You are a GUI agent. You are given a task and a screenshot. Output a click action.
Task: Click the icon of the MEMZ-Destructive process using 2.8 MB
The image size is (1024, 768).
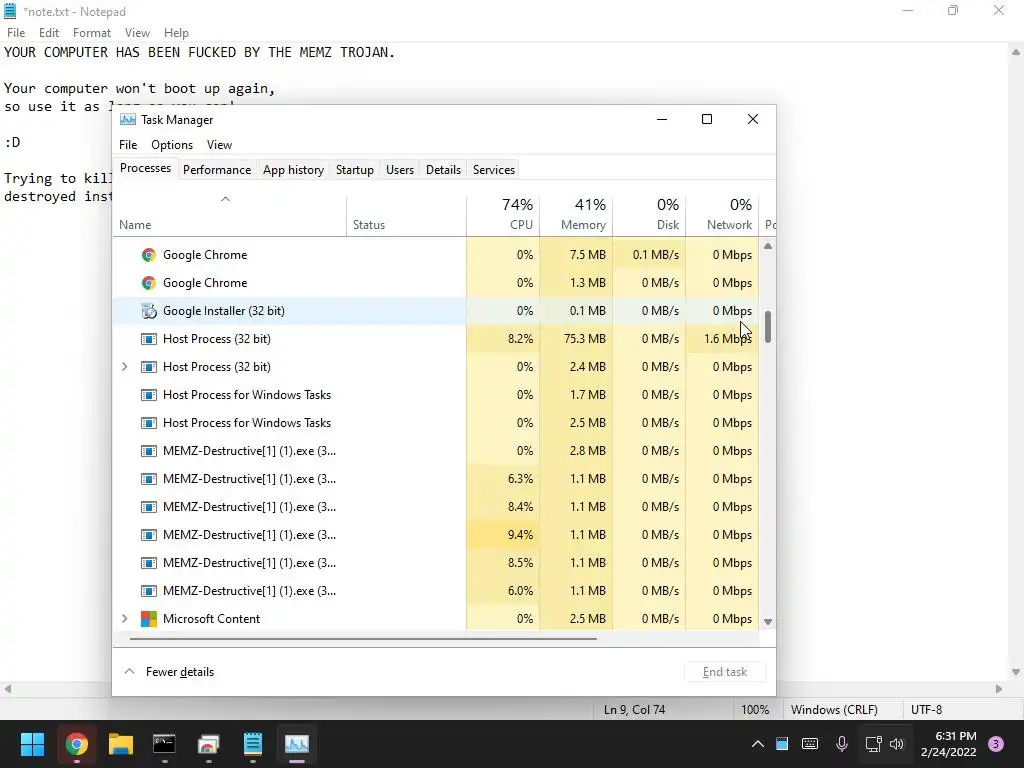149,451
